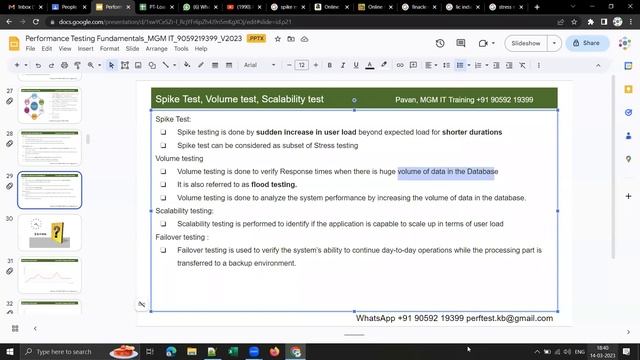
Task: Decrease the text indent
Action: 496,65
